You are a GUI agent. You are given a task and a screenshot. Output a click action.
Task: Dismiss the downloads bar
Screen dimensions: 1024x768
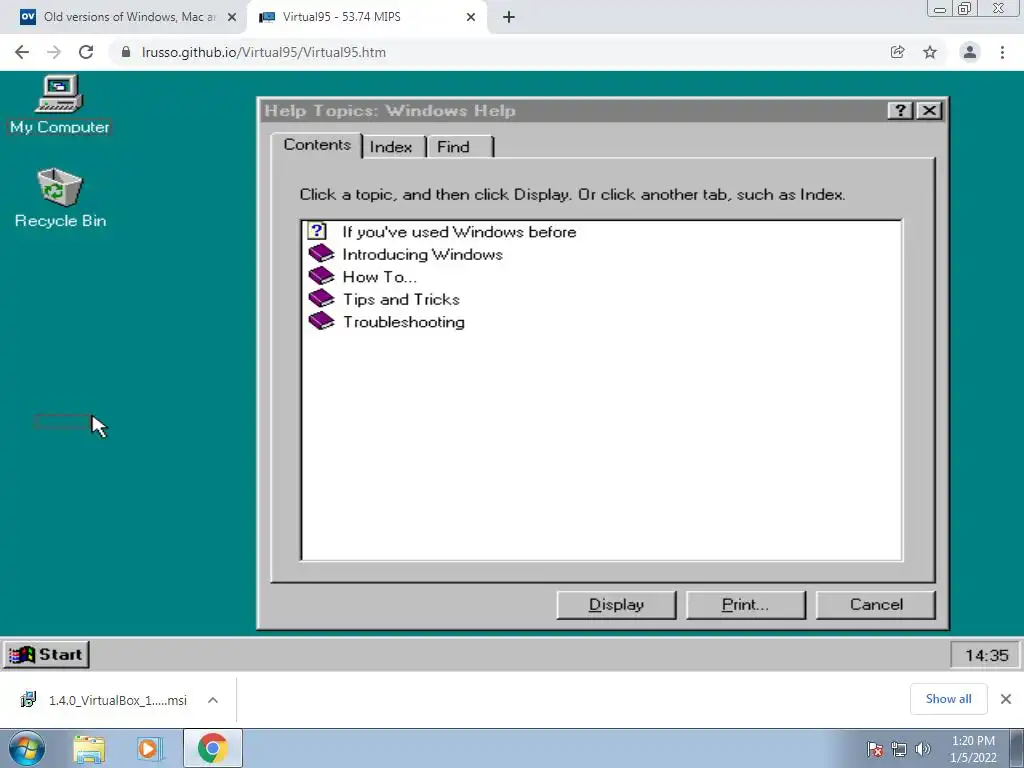tap(1006, 699)
